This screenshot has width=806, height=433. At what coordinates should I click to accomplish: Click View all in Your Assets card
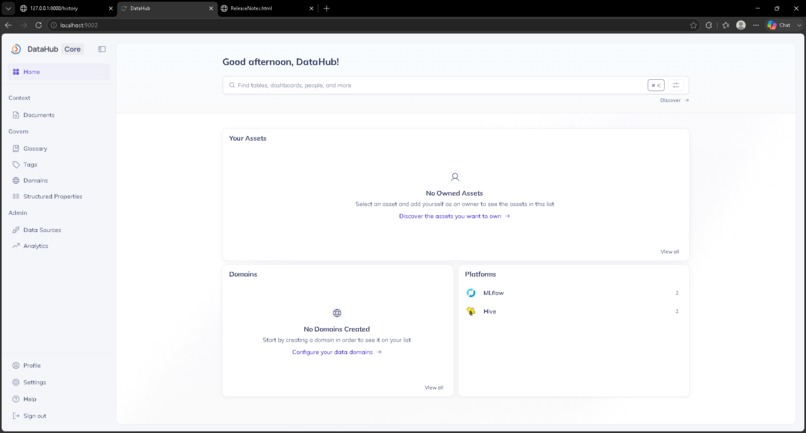[670, 252]
